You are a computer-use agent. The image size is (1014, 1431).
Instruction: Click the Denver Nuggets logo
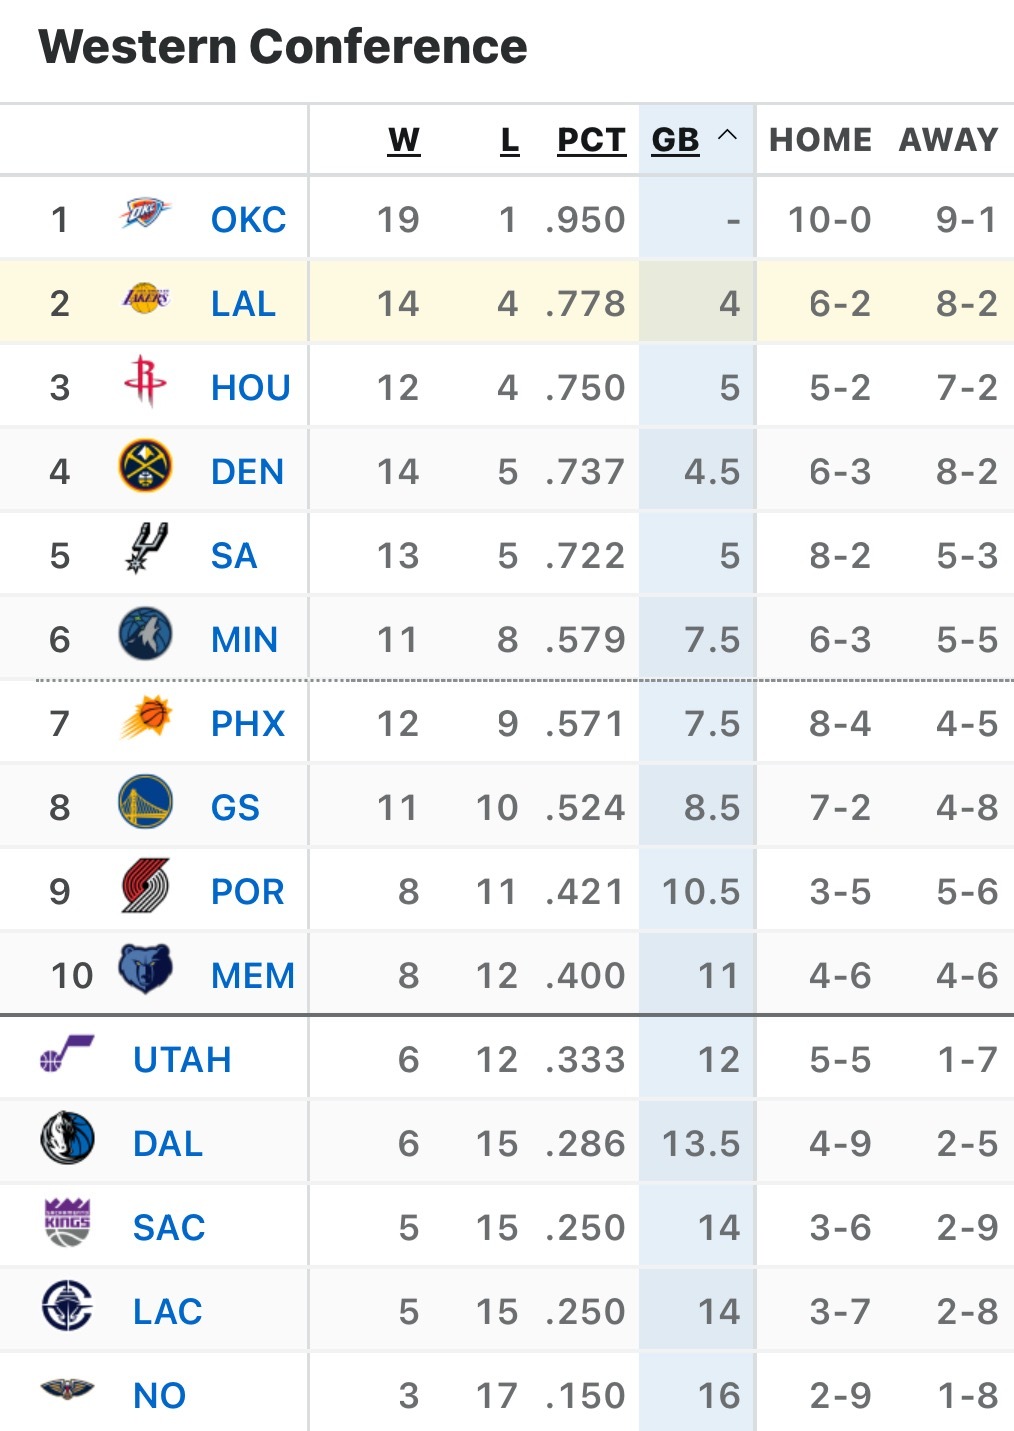click(x=145, y=467)
